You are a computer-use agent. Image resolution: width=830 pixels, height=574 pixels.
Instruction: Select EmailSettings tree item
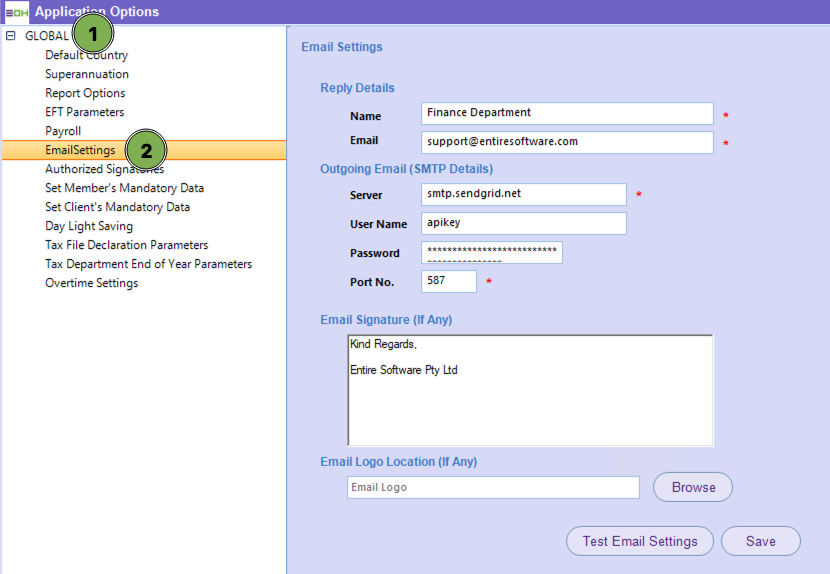pyautogui.click(x=80, y=150)
